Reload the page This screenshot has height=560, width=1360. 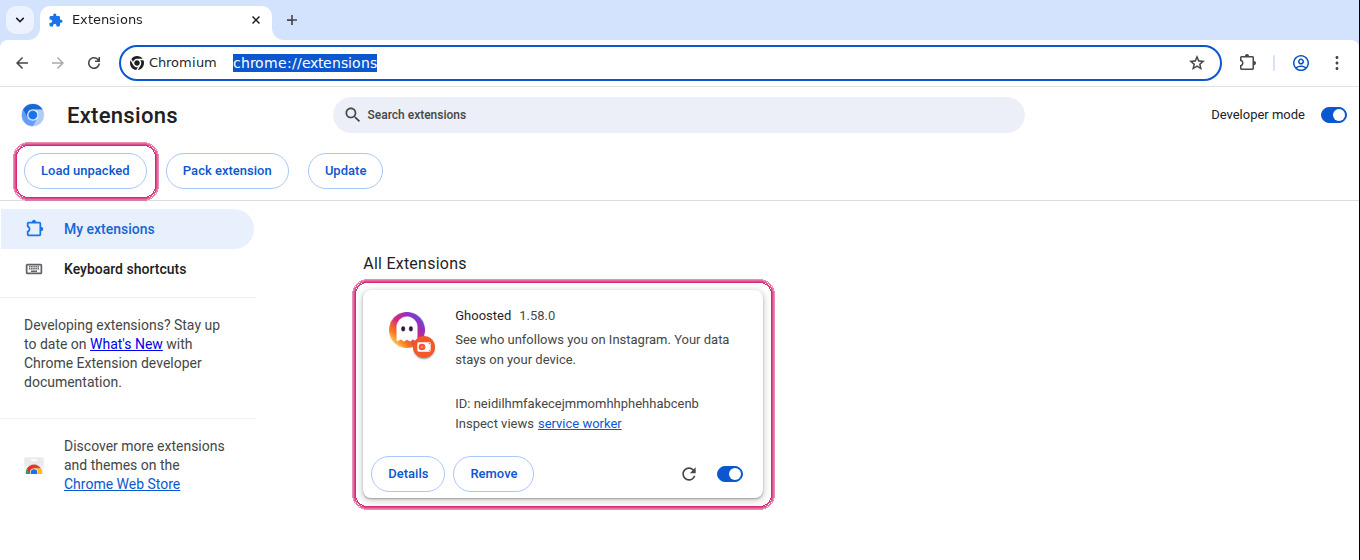tap(94, 63)
